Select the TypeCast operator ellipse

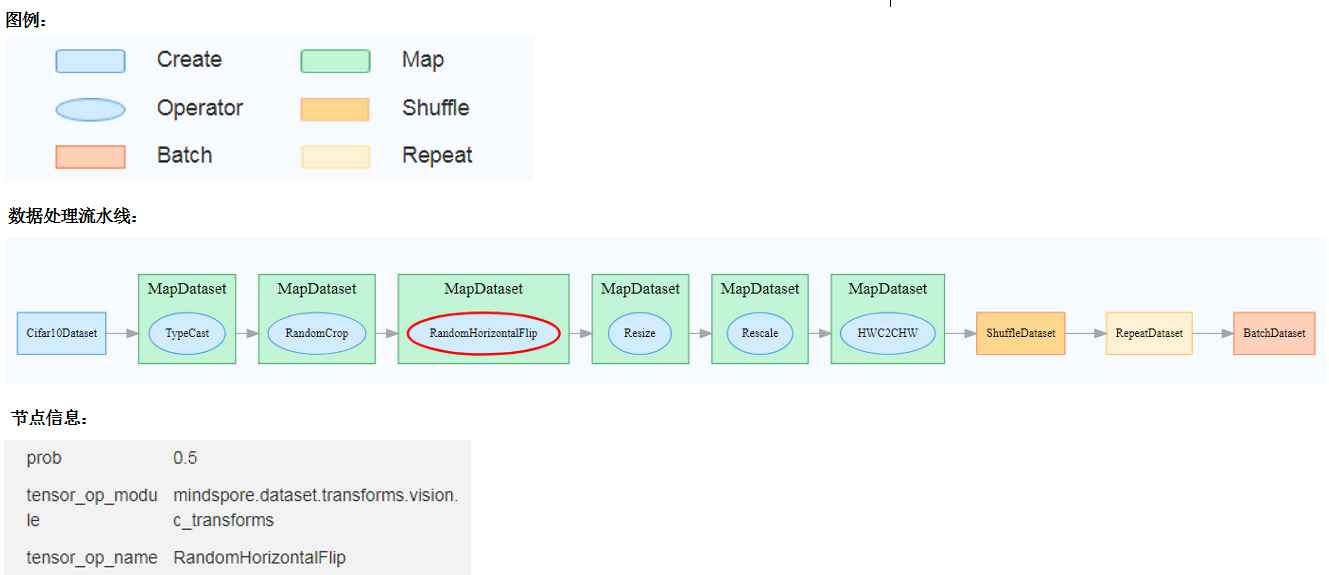point(187,333)
